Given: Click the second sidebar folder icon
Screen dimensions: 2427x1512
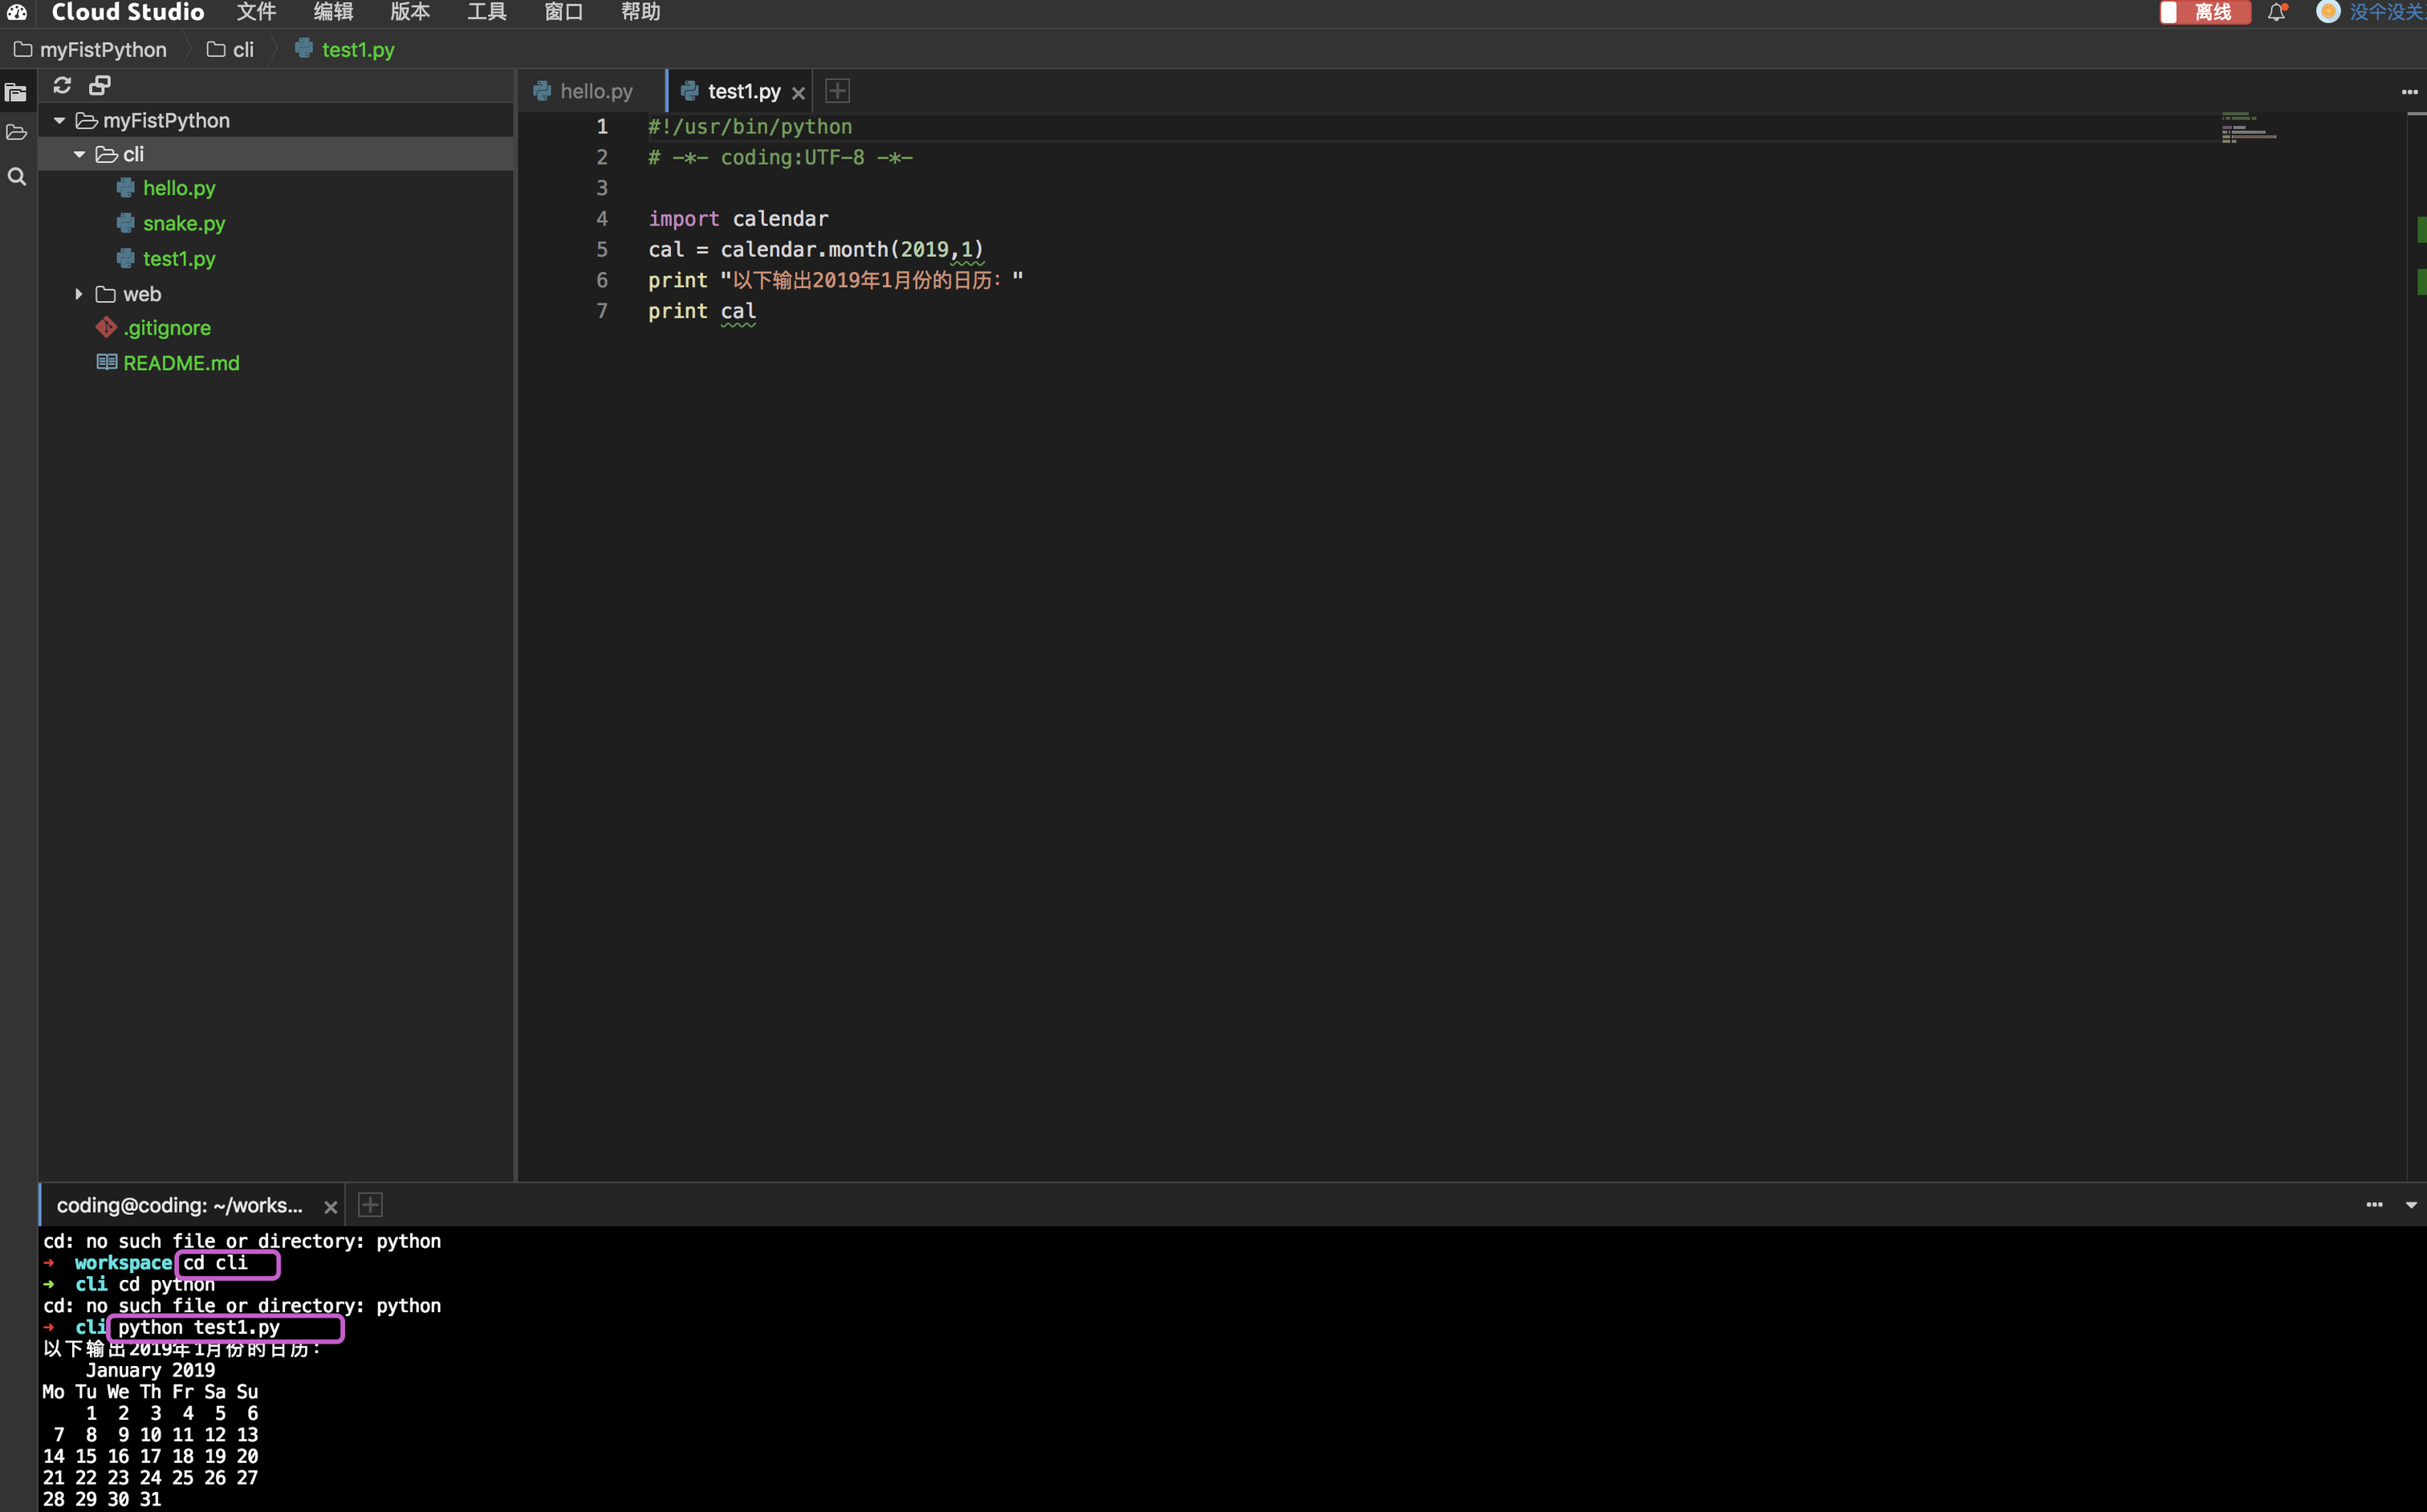Looking at the screenshot, I should coord(16,133).
